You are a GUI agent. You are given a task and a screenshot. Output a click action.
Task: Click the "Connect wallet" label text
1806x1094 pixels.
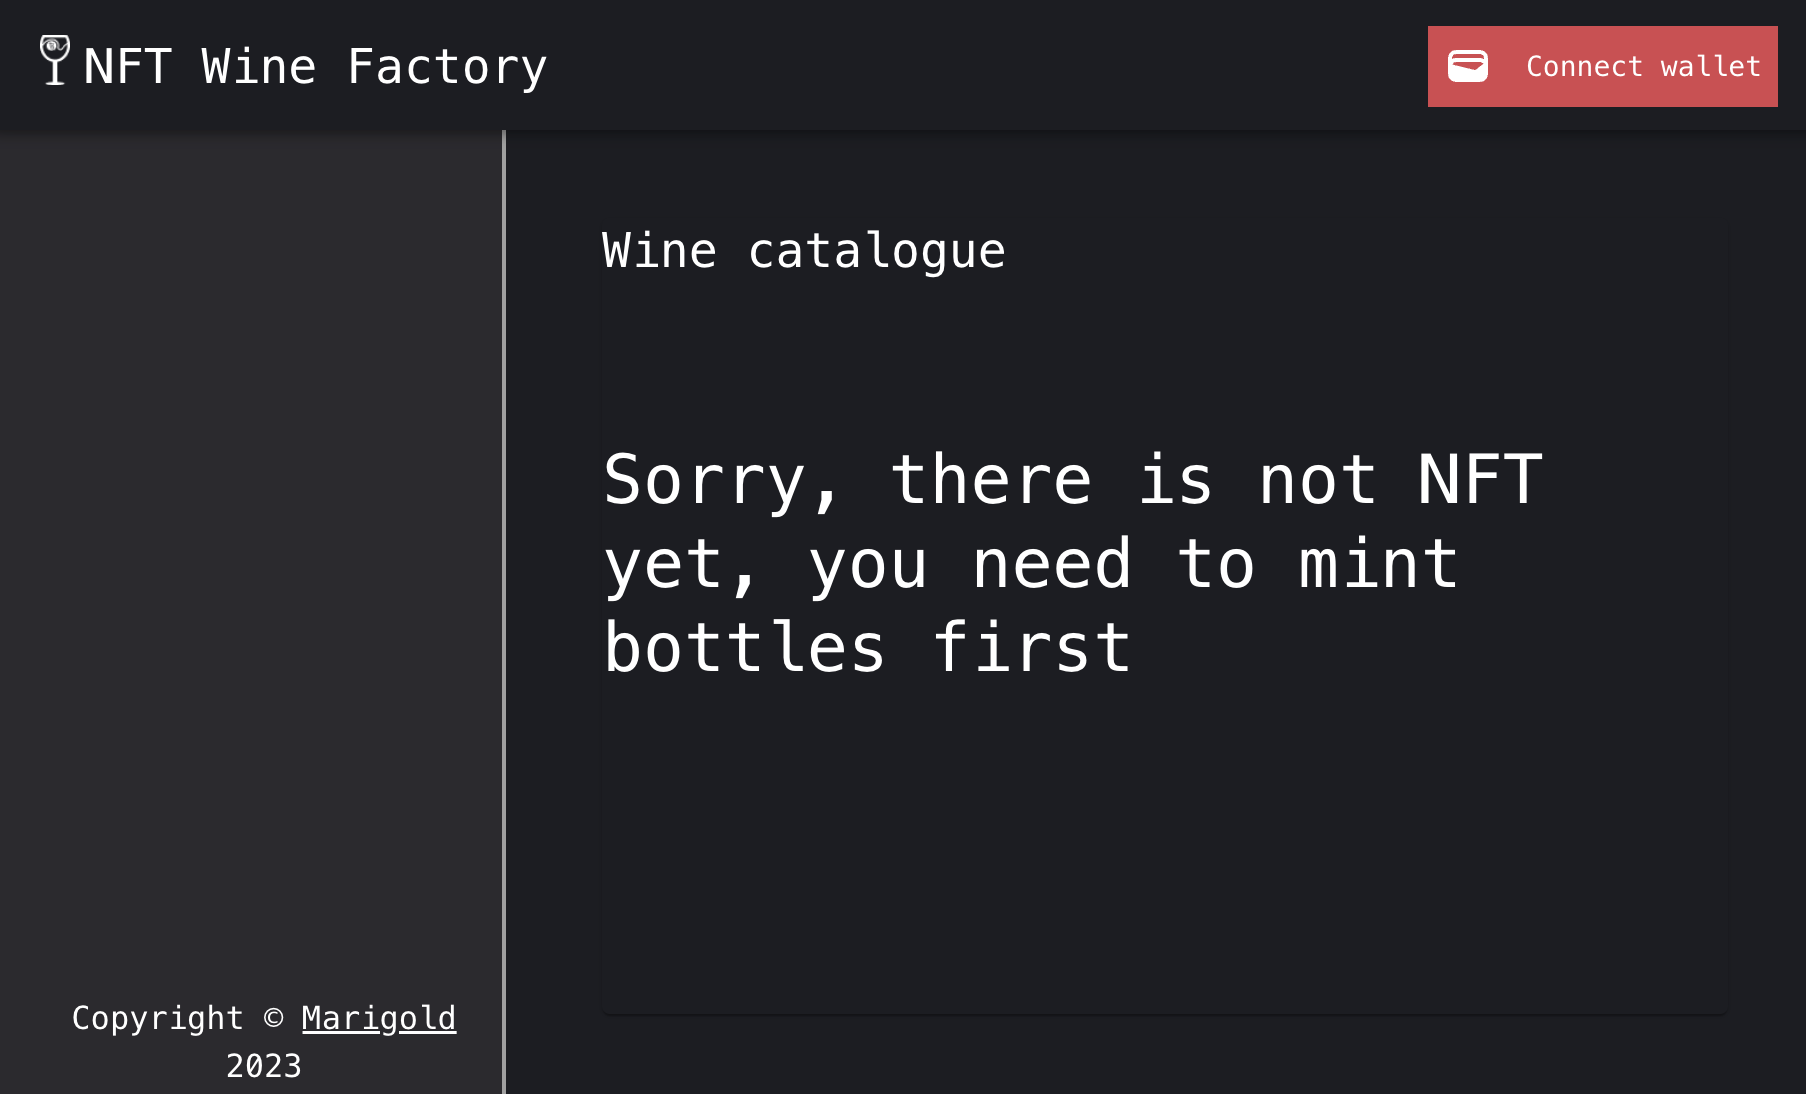(x=1643, y=67)
